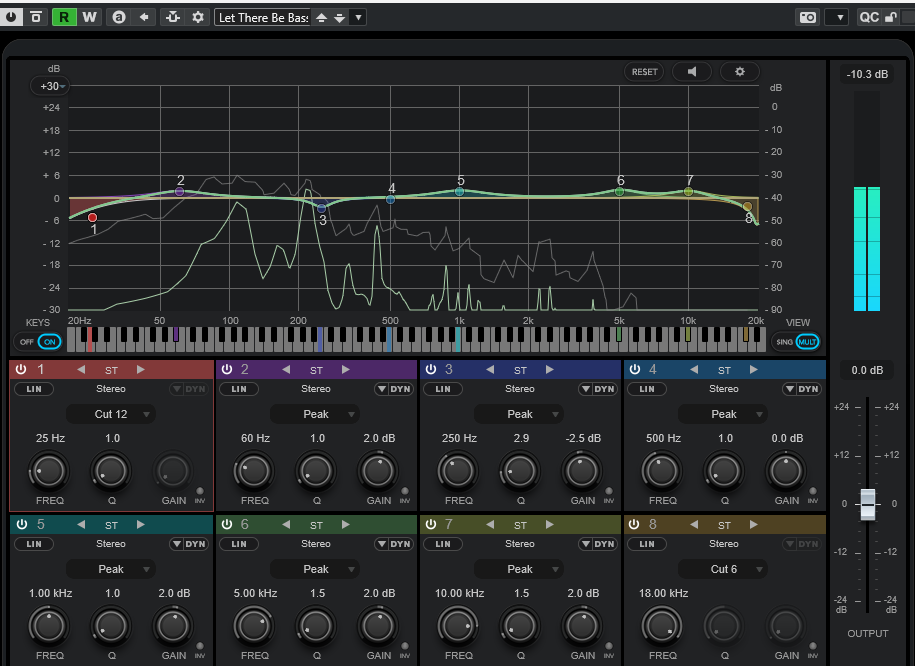Enable Write automation W button
Viewport: 915px width, 666px height.
click(89, 17)
